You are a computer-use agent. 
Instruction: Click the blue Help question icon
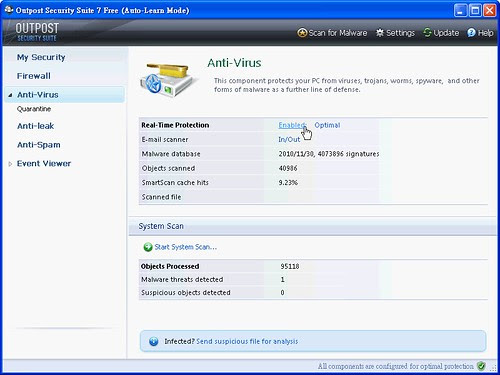[x=471, y=33]
